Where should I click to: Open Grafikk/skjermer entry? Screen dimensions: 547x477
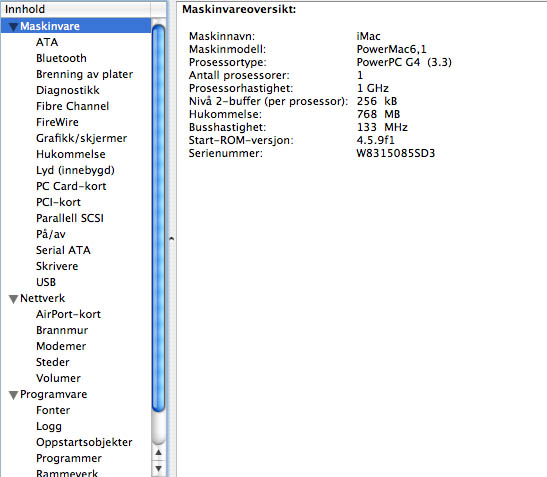(81, 138)
